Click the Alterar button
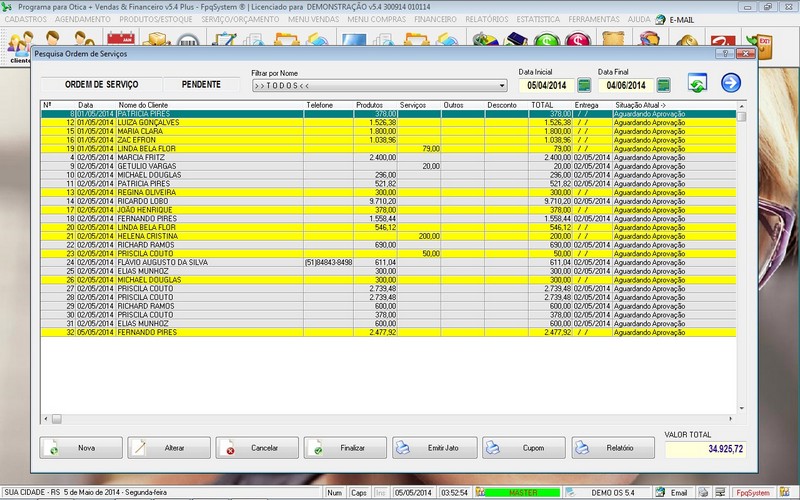The height and width of the screenshot is (500, 800). pos(169,447)
